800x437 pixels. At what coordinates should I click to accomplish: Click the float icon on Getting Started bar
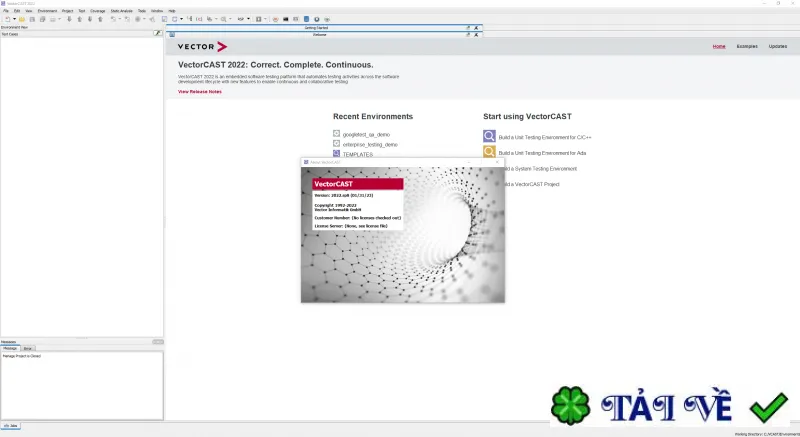pos(468,28)
